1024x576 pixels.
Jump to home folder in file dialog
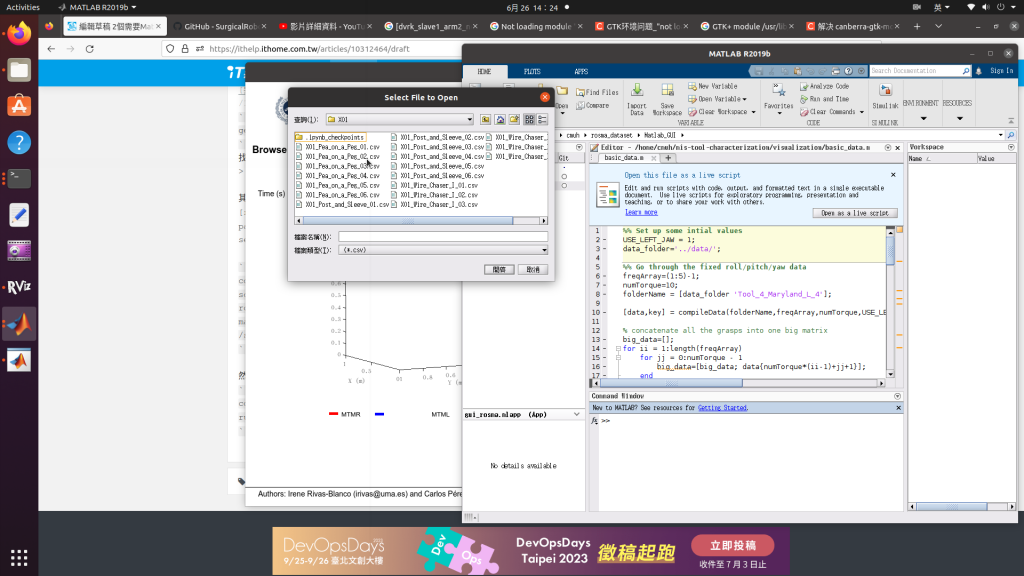[500, 120]
